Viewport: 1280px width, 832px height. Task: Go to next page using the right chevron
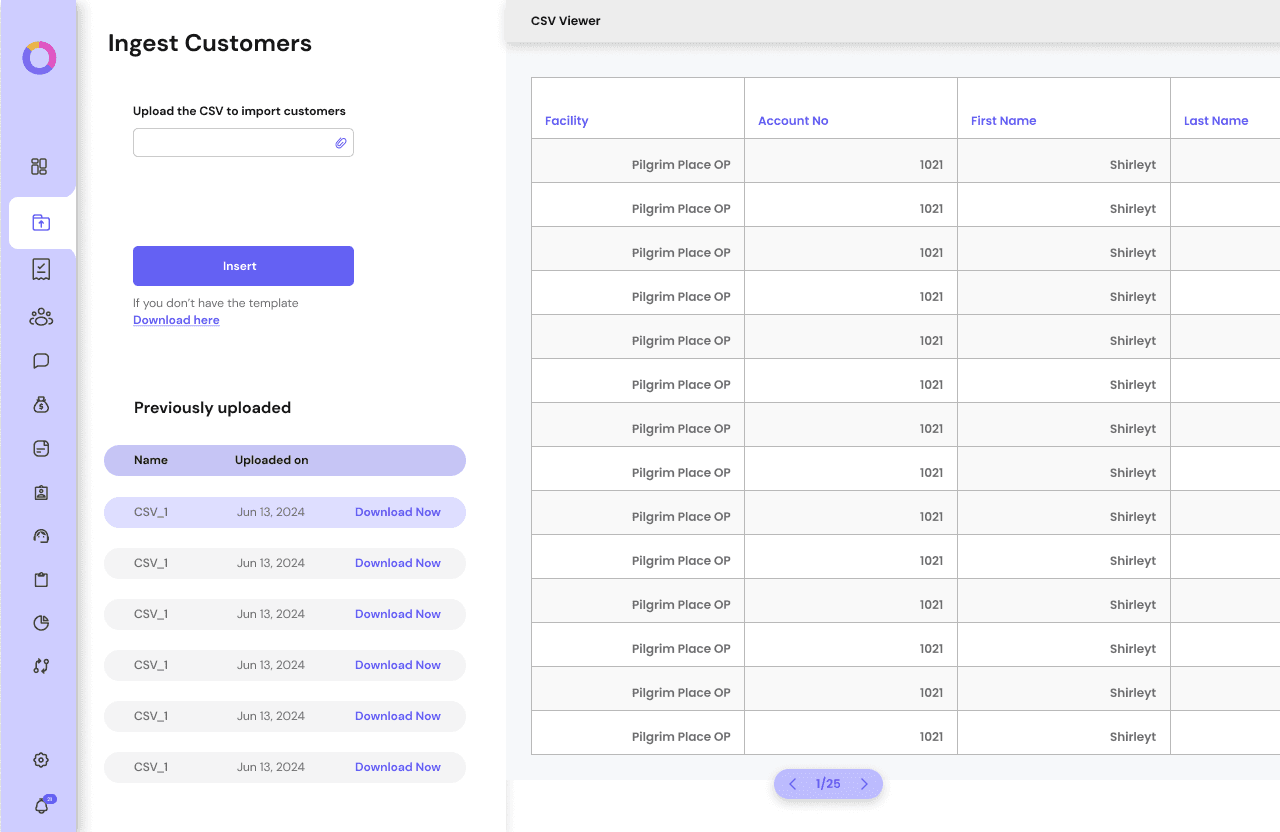pyautogui.click(x=864, y=784)
